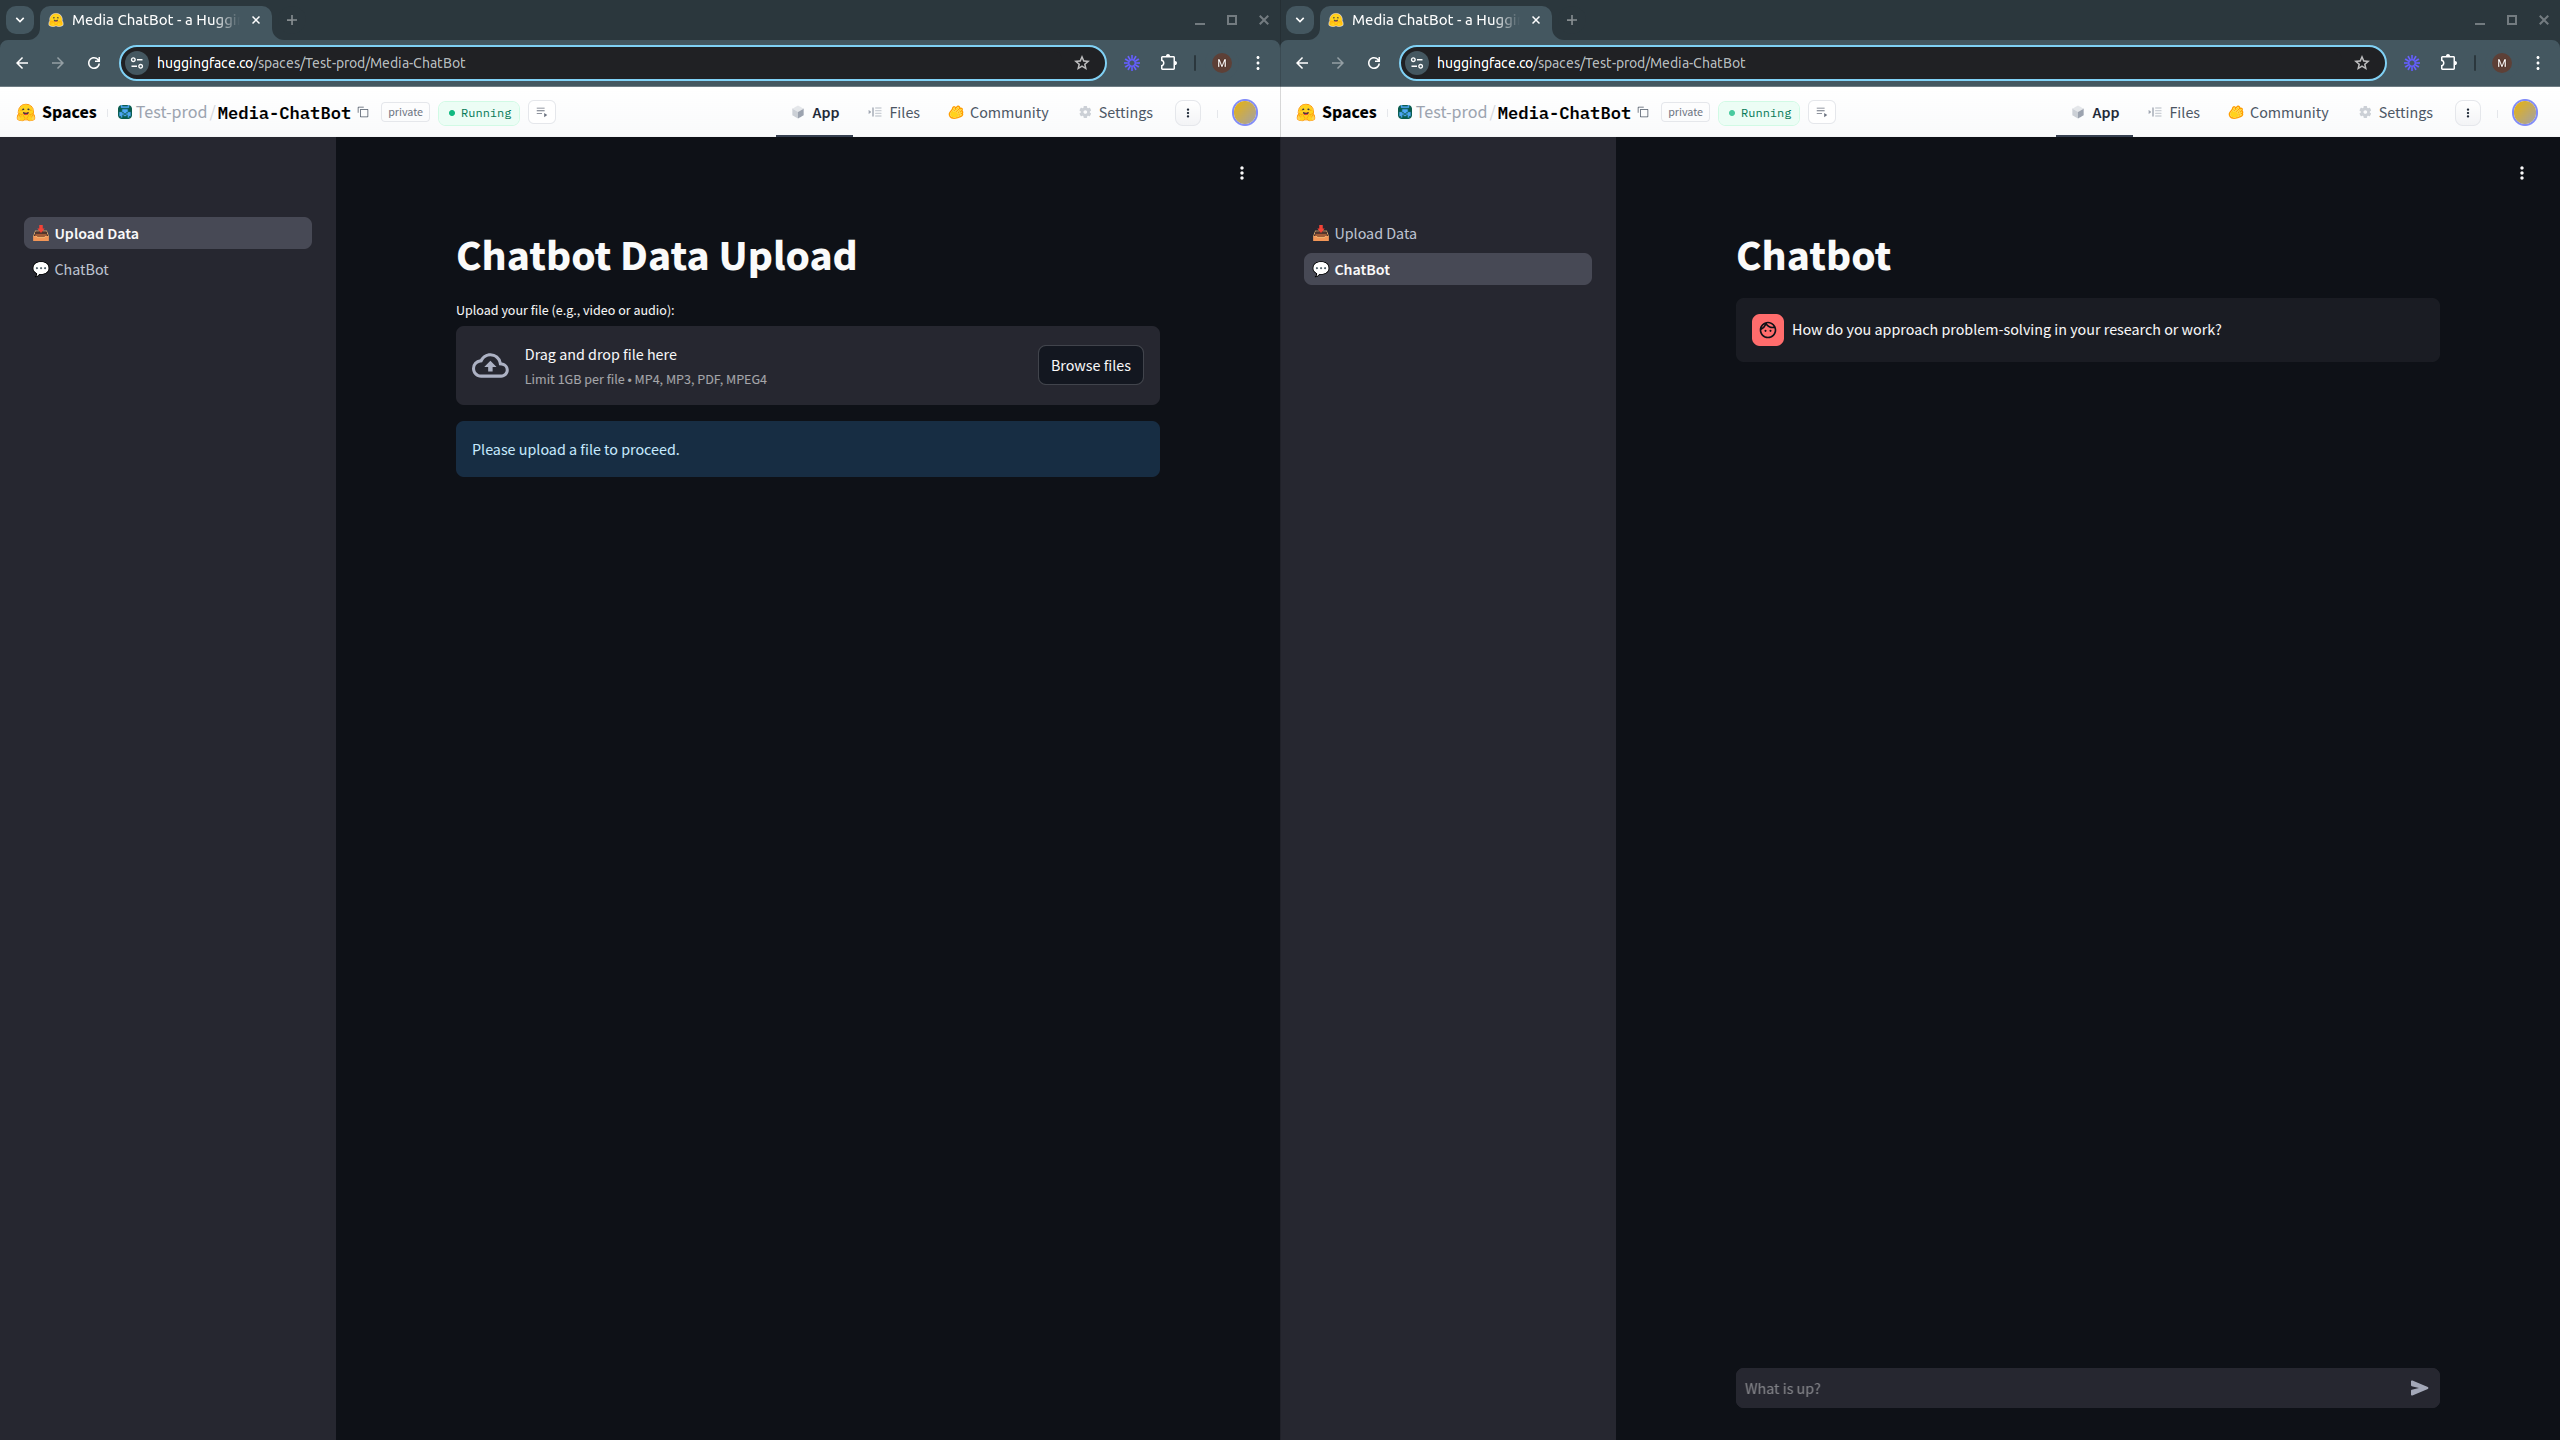The width and height of the screenshot is (2560, 1440).
Task: Switch to ChatBot page in left sidebar
Action: (81, 269)
